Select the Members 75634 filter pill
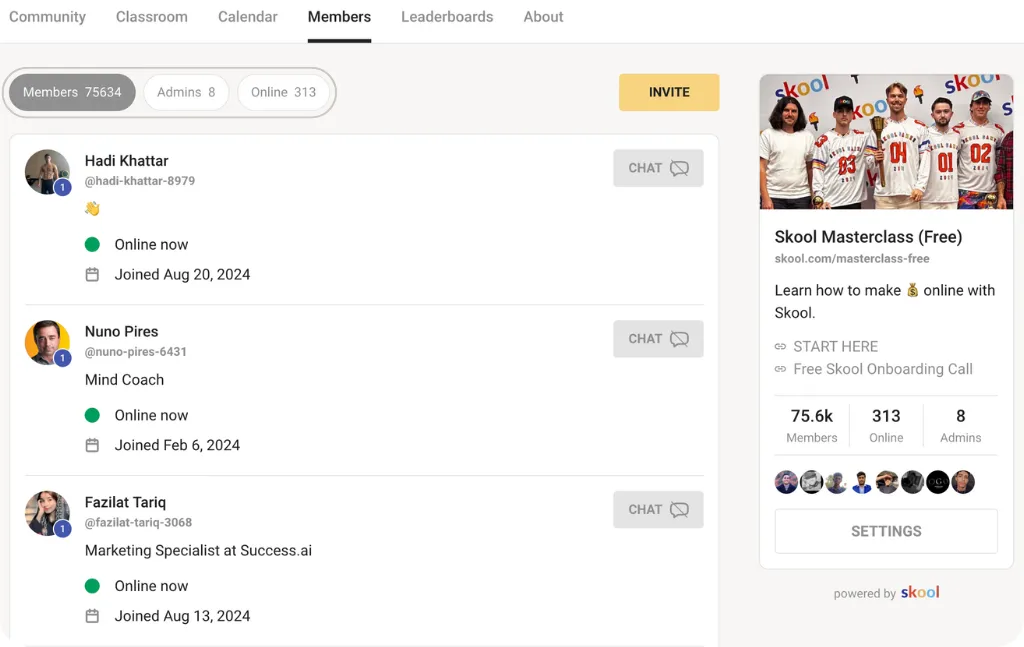The image size is (1024, 647). pyautogui.click(x=71, y=92)
